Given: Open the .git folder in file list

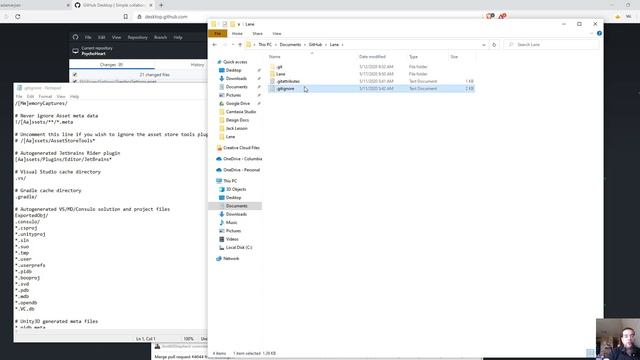Looking at the screenshot, I should [280, 67].
